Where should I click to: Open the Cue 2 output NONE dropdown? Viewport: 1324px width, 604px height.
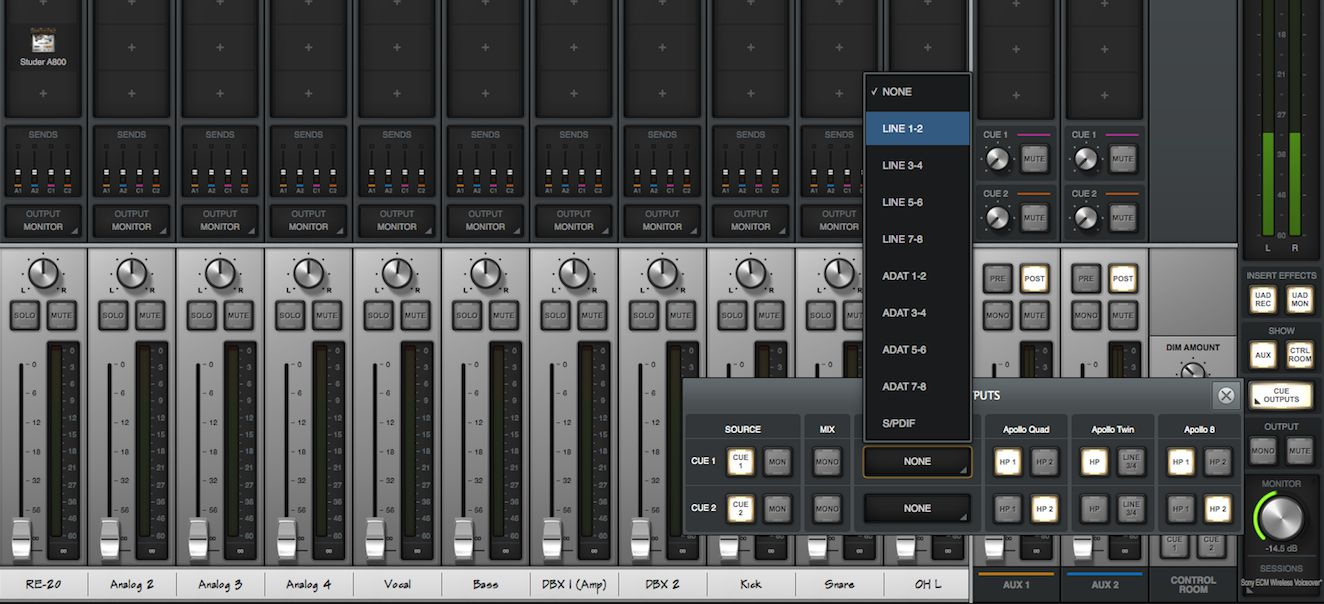(917, 508)
